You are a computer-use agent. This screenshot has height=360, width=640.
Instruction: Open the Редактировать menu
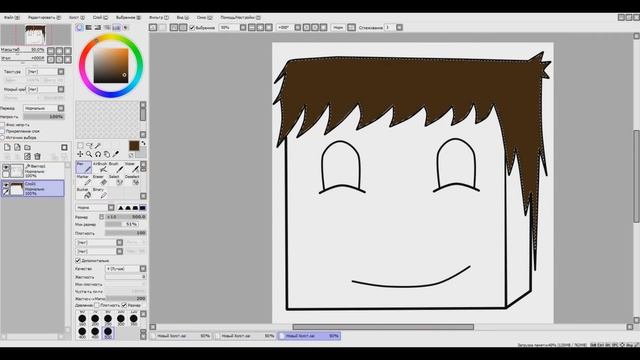point(44,18)
